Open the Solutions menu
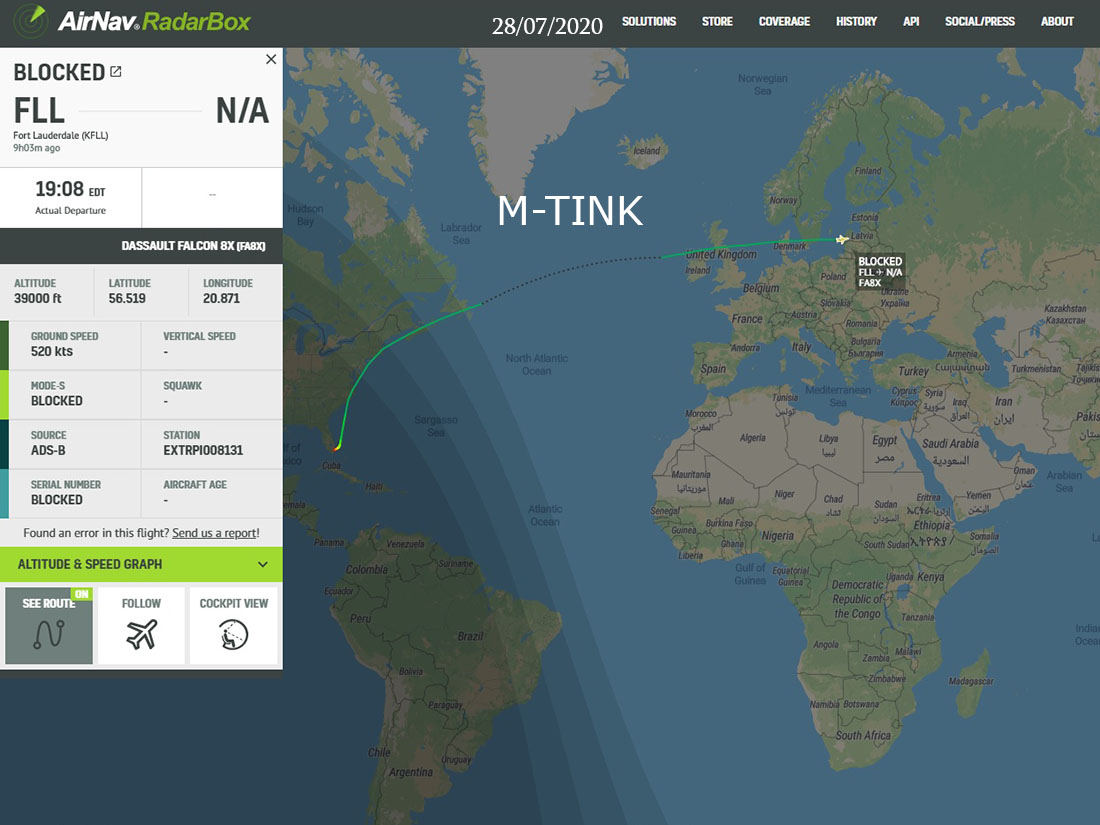The width and height of the screenshot is (1100, 825). 649,22
